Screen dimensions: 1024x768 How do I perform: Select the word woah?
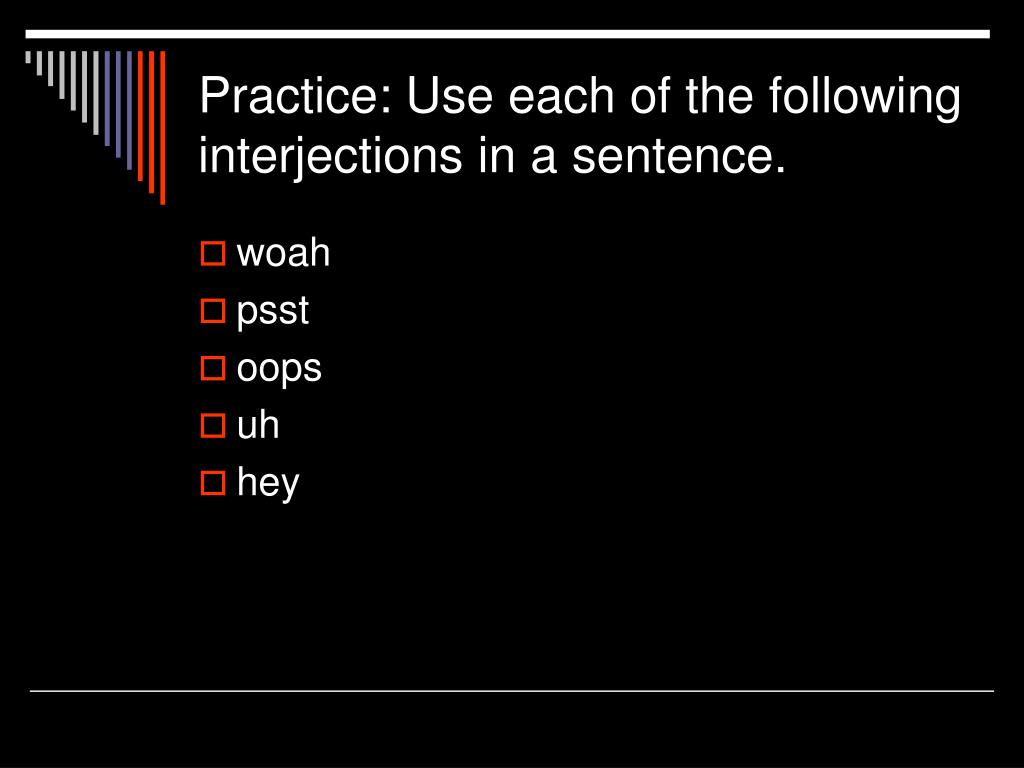283,253
